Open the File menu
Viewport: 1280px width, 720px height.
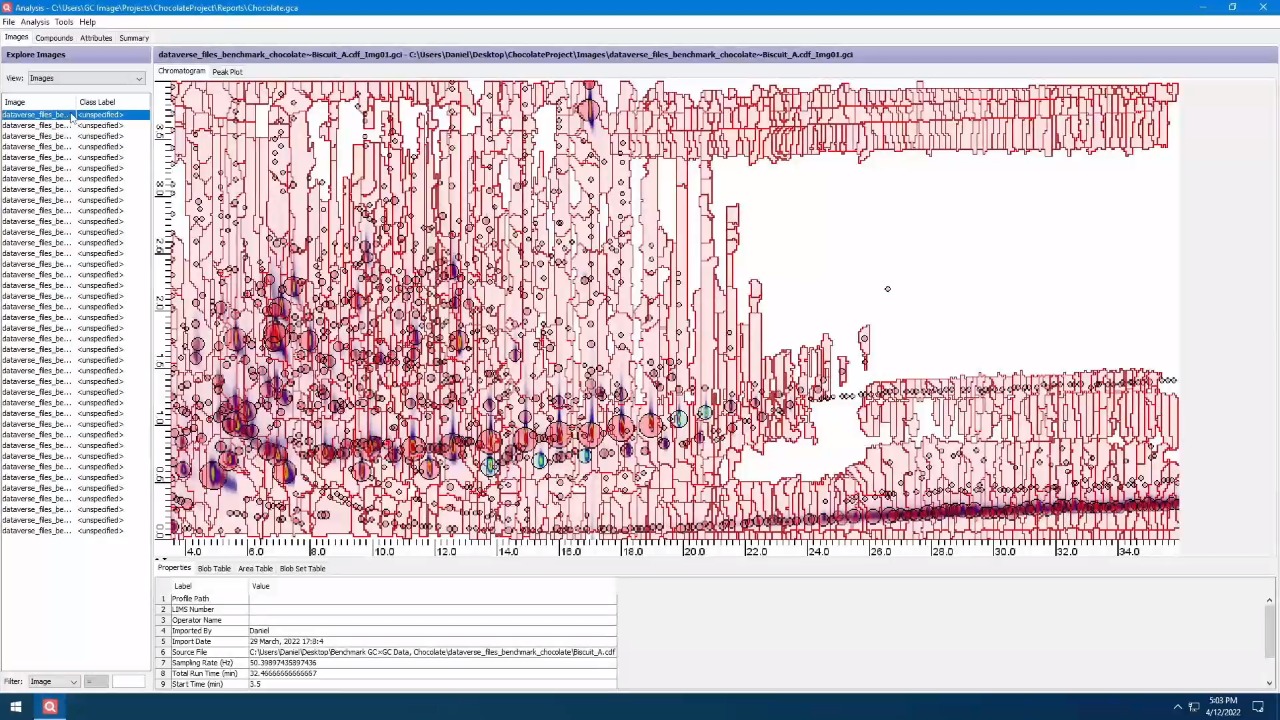[8, 22]
